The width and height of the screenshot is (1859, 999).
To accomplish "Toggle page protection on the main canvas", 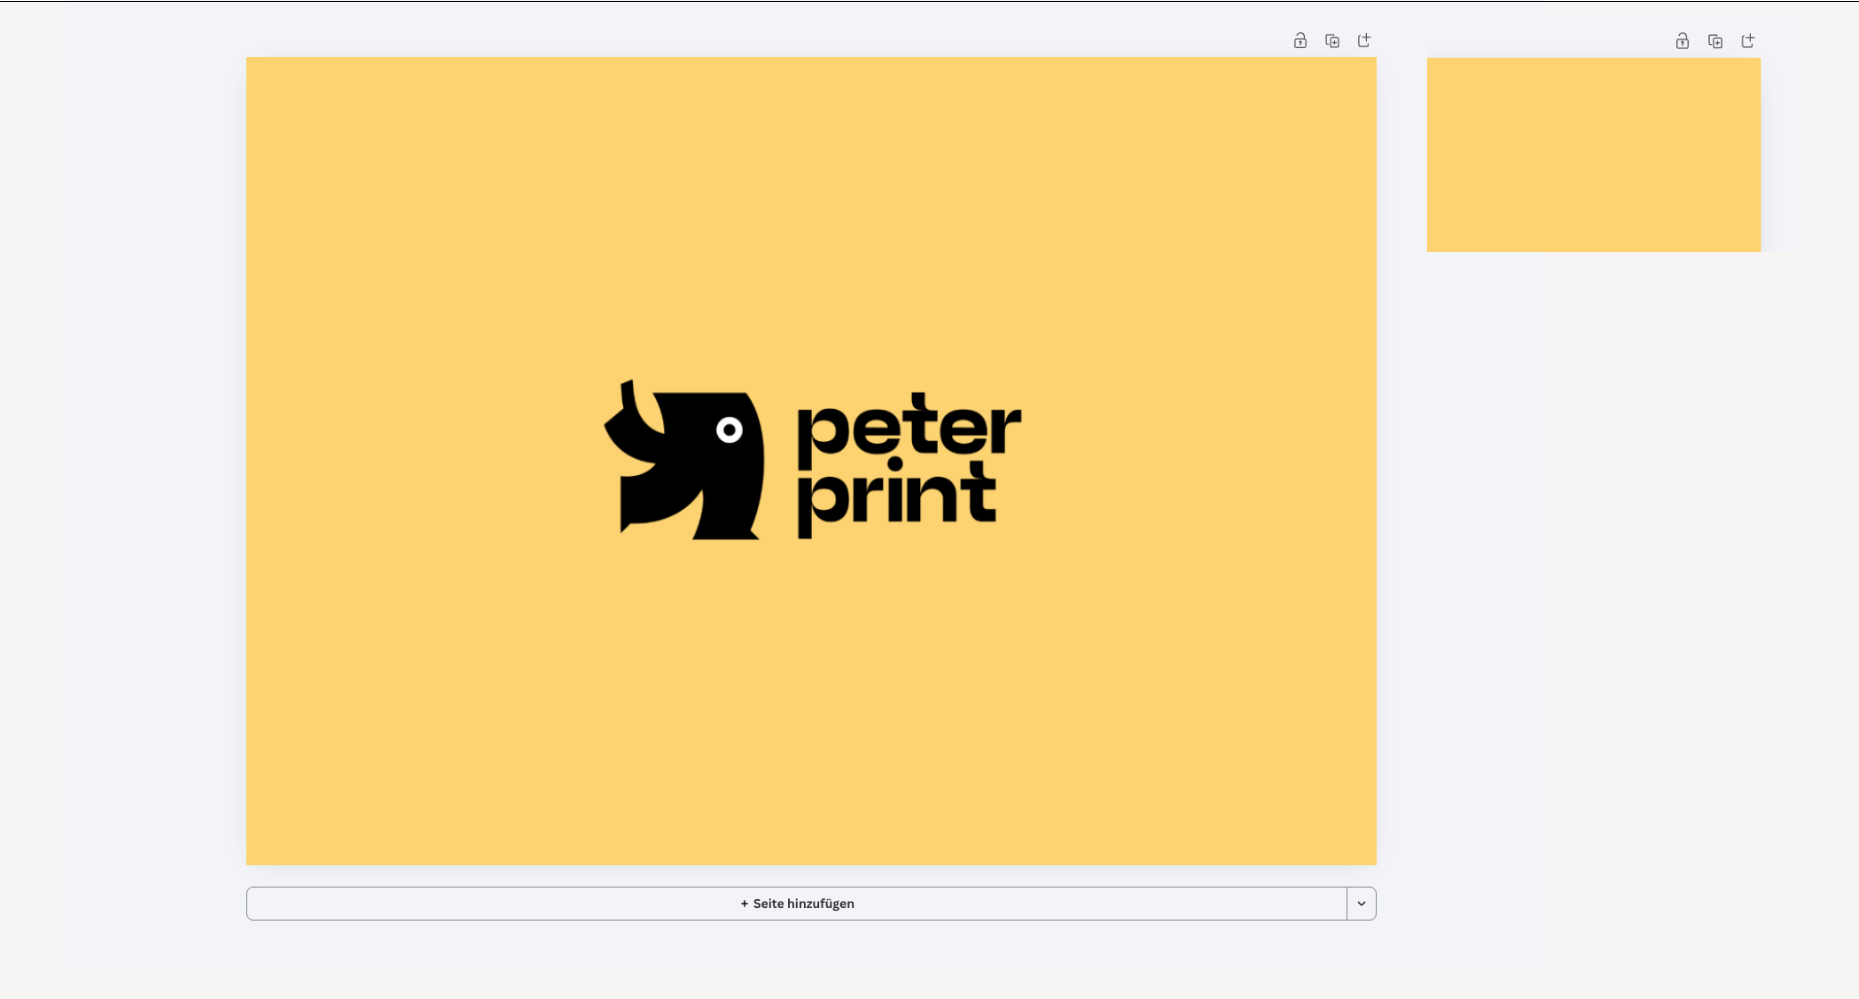I will pyautogui.click(x=1299, y=40).
